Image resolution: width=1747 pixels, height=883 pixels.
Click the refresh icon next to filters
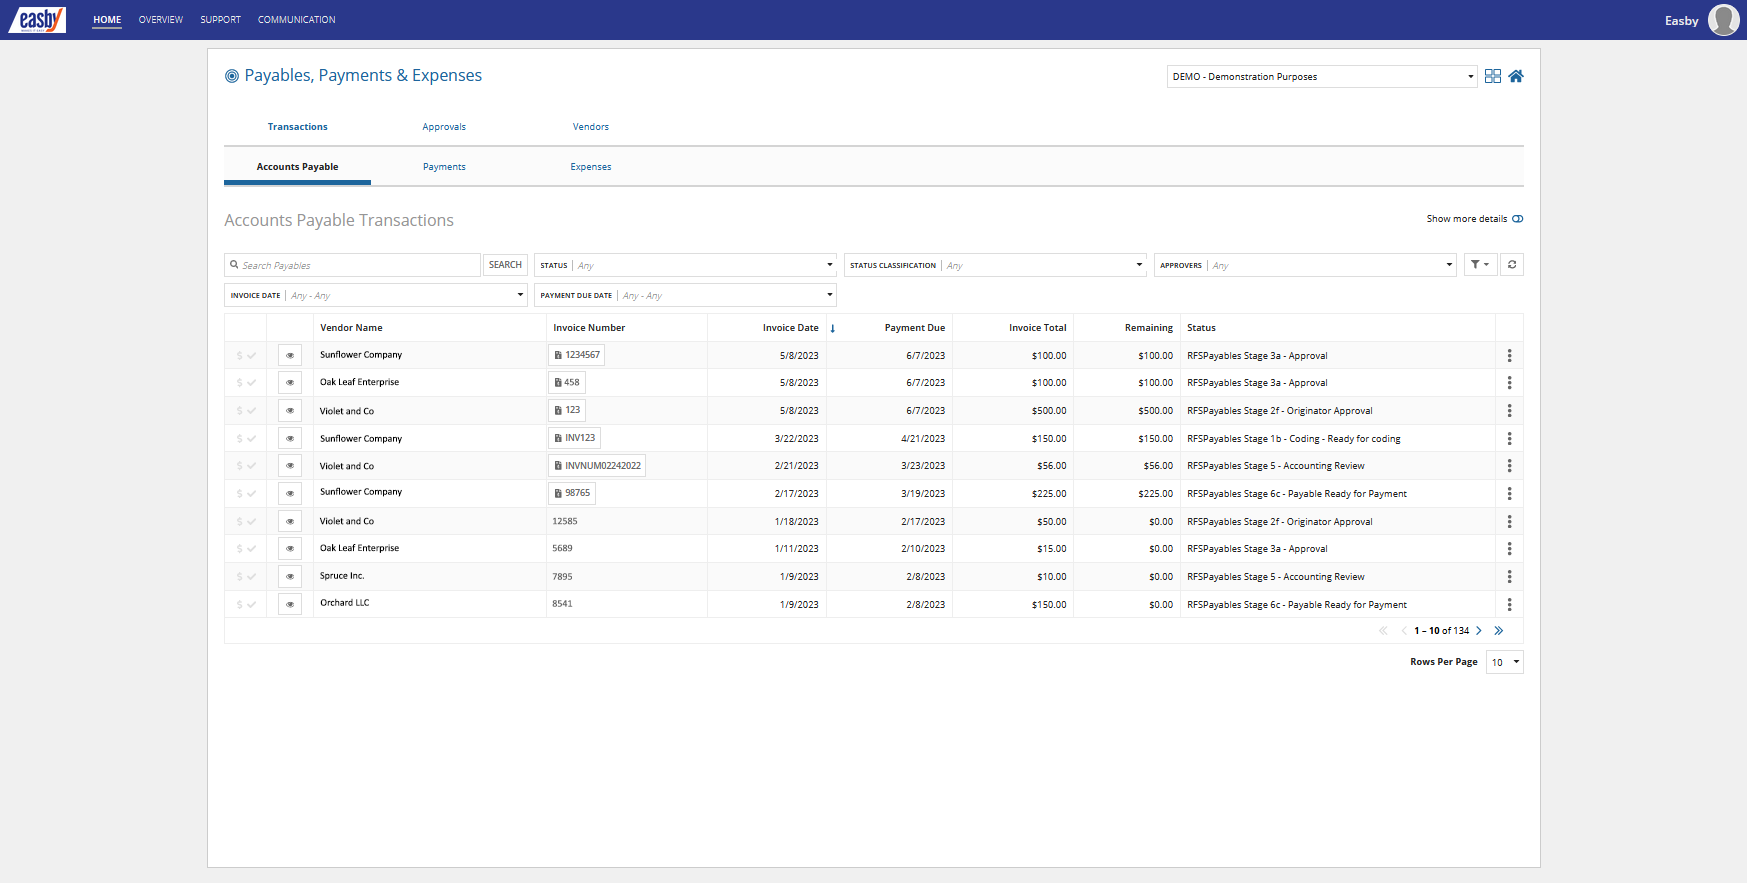(1511, 265)
